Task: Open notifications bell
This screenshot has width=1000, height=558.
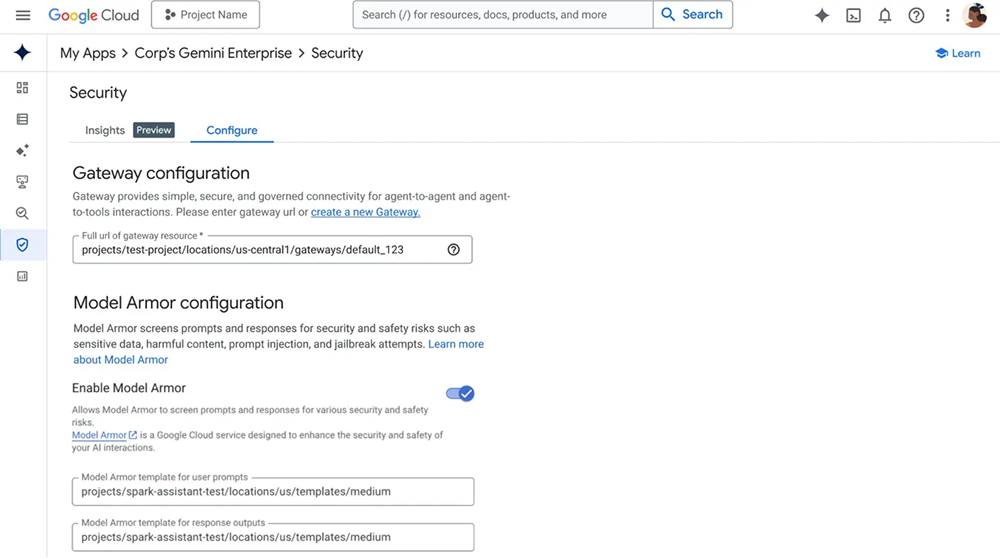Action: click(x=885, y=15)
